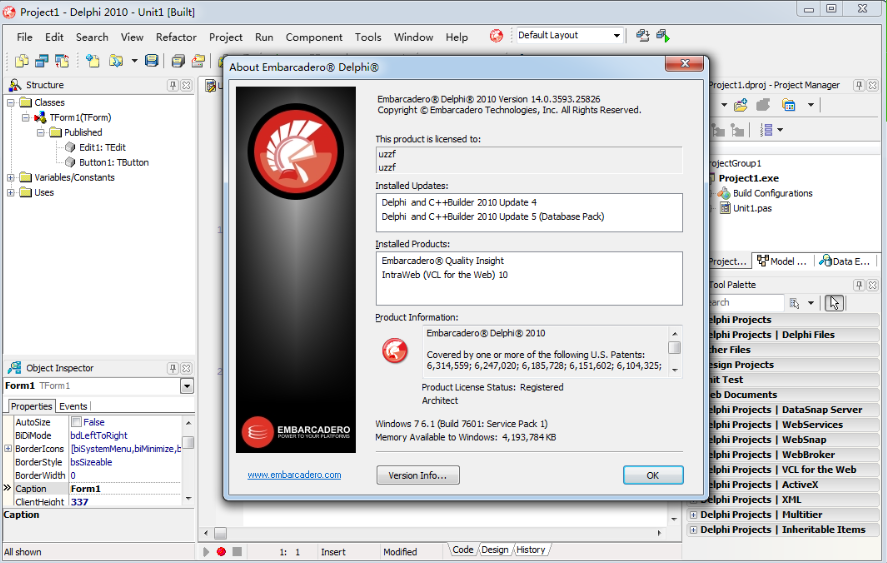Click the Object Inspector scrollbar down arrow
This screenshot has width=887, height=563.
188,498
